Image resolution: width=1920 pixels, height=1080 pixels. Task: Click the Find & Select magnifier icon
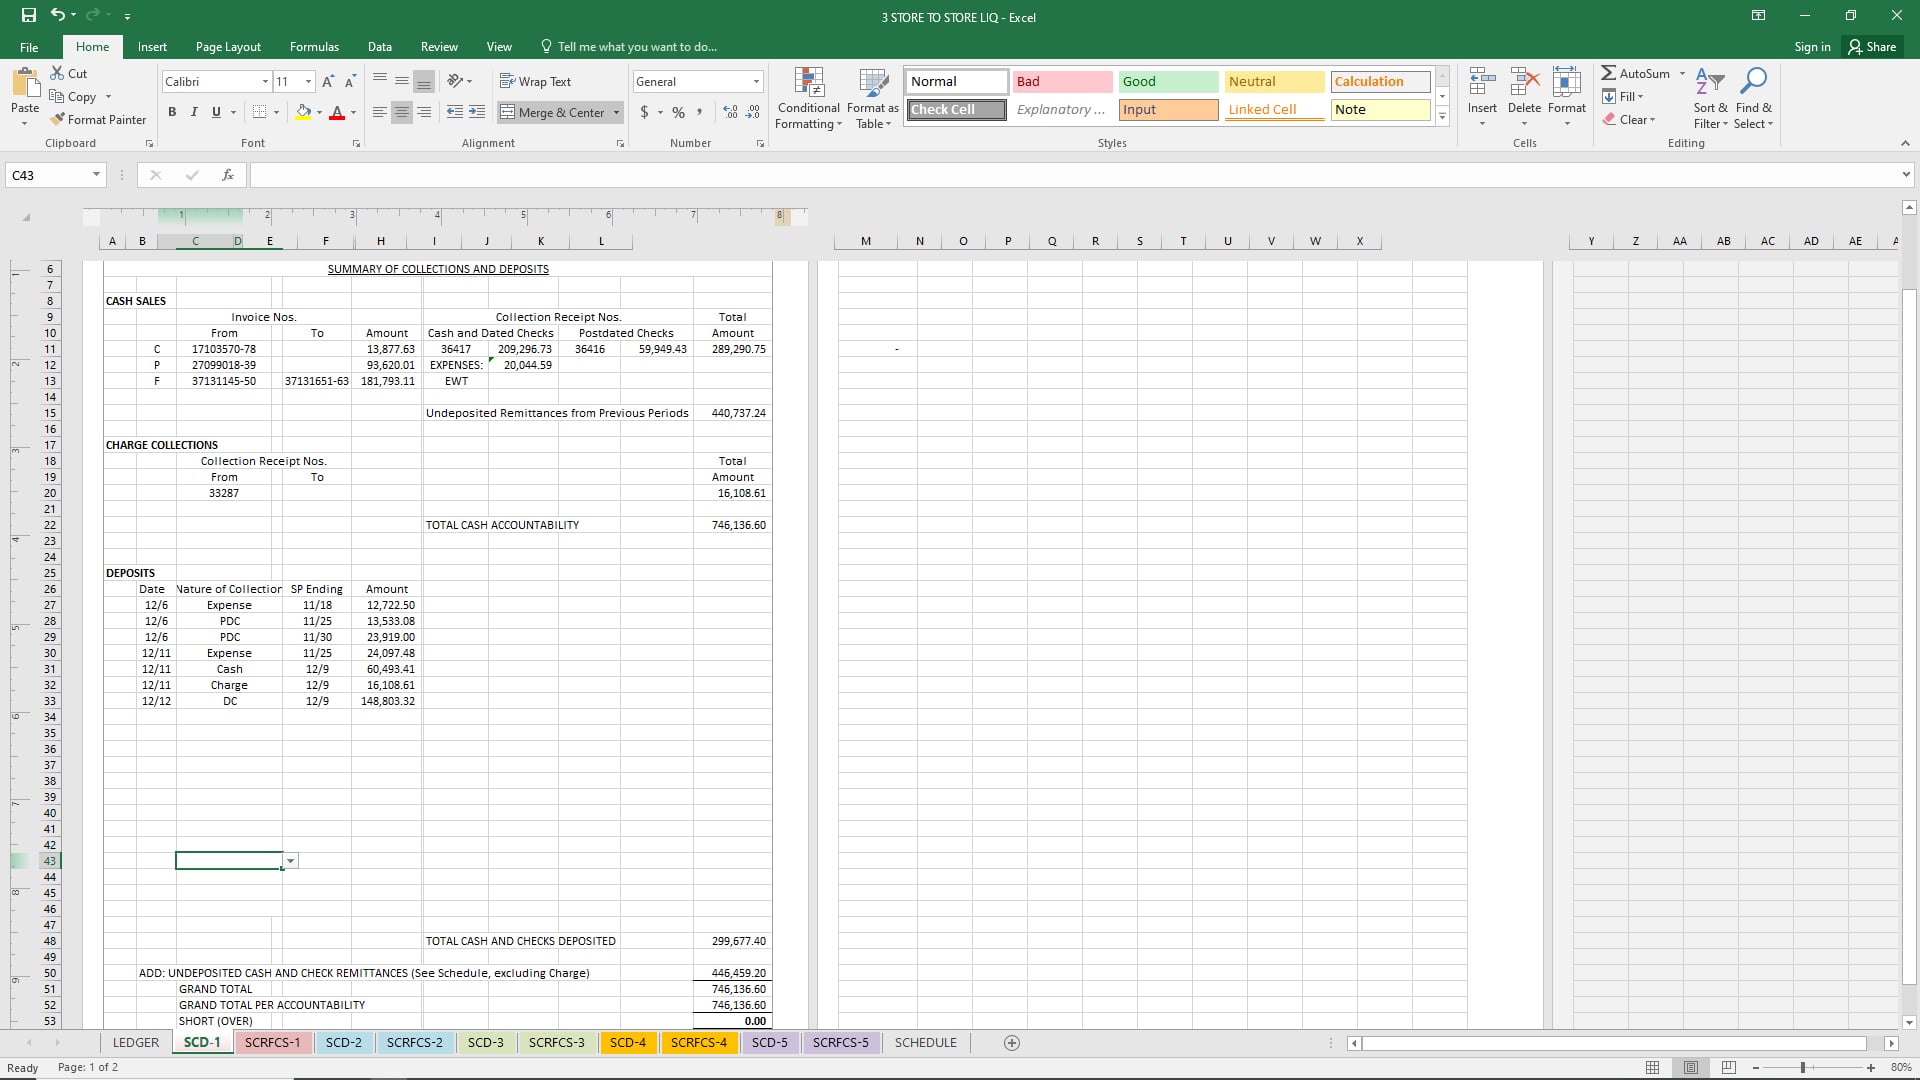point(1753,82)
